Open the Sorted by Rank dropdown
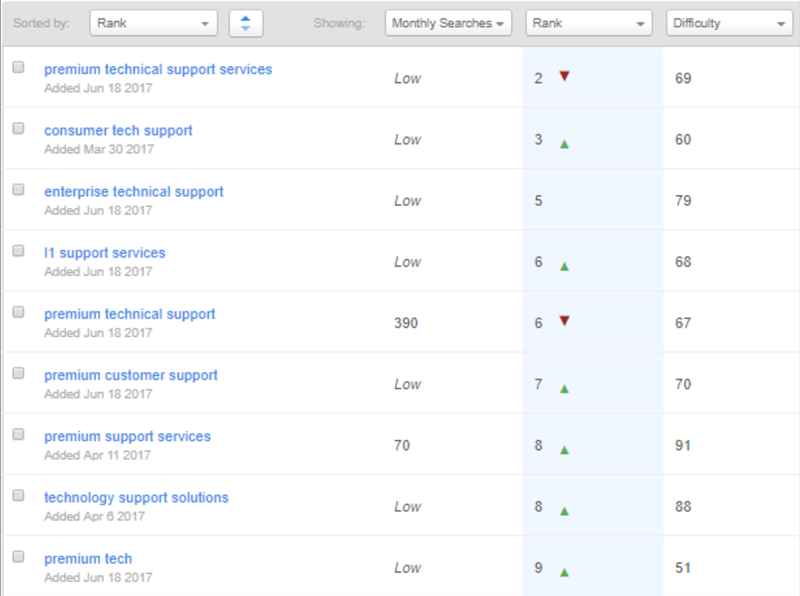 [153, 23]
